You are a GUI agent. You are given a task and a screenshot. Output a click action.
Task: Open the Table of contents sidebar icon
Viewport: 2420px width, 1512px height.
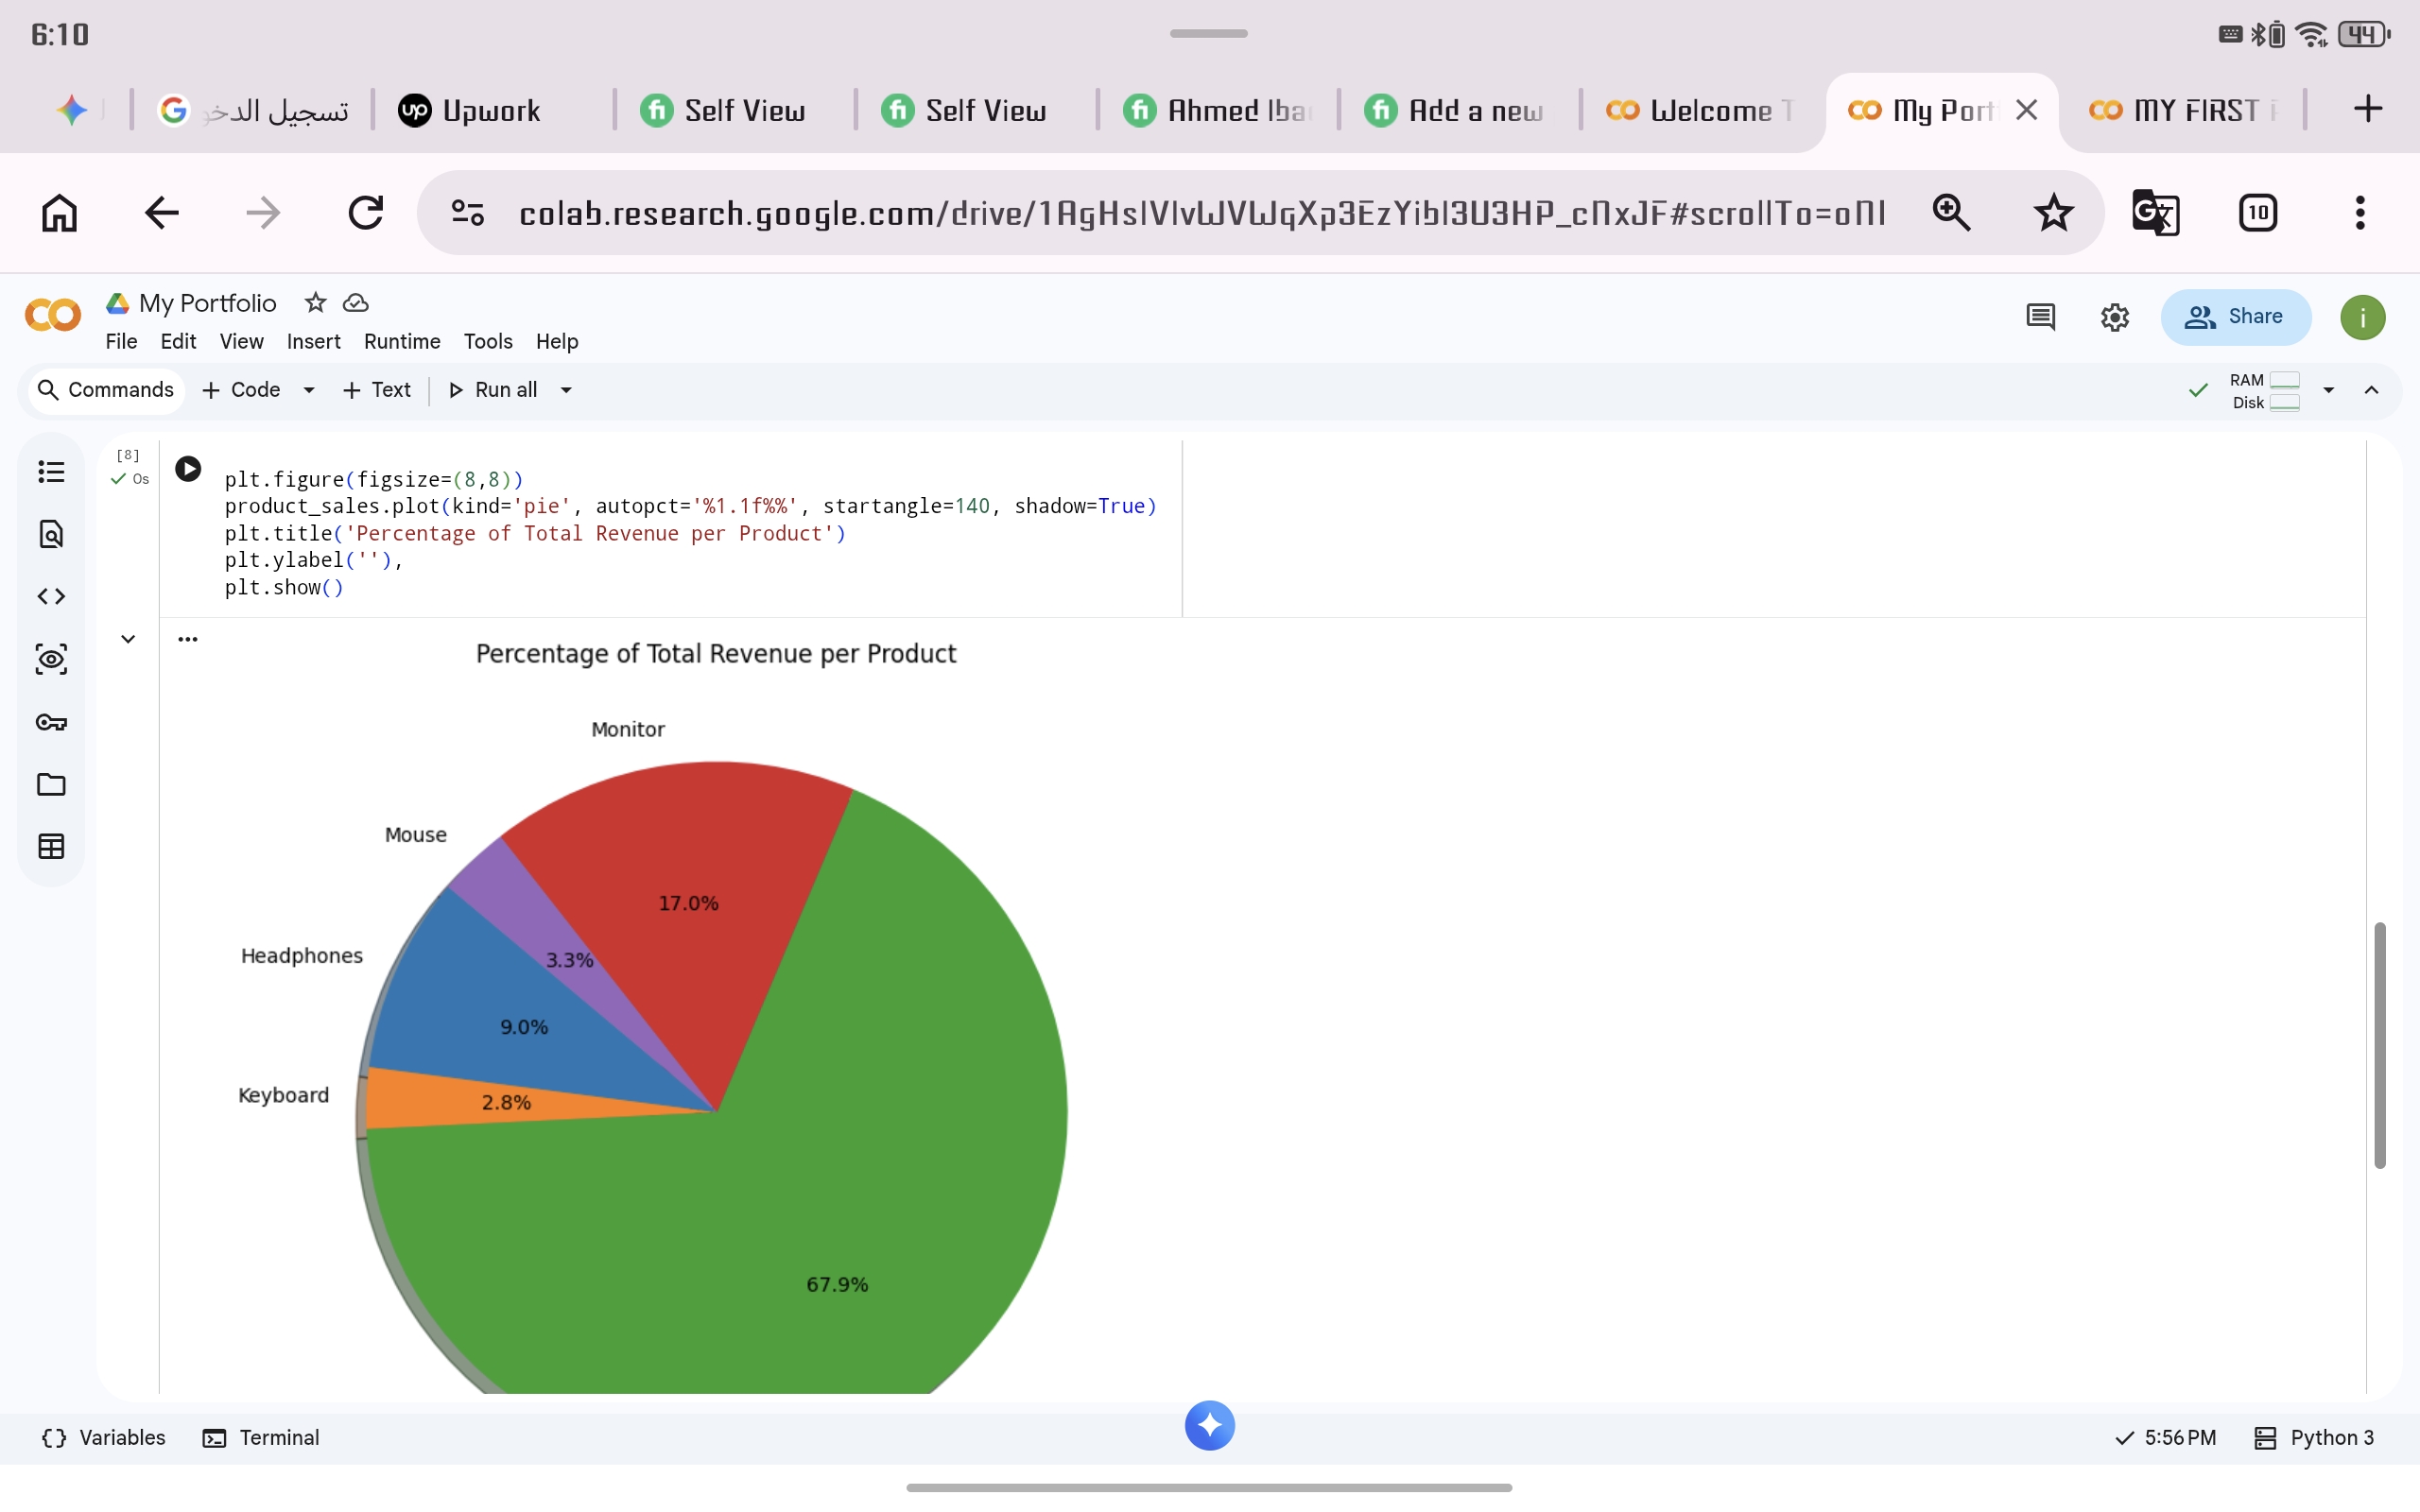pyautogui.click(x=51, y=471)
